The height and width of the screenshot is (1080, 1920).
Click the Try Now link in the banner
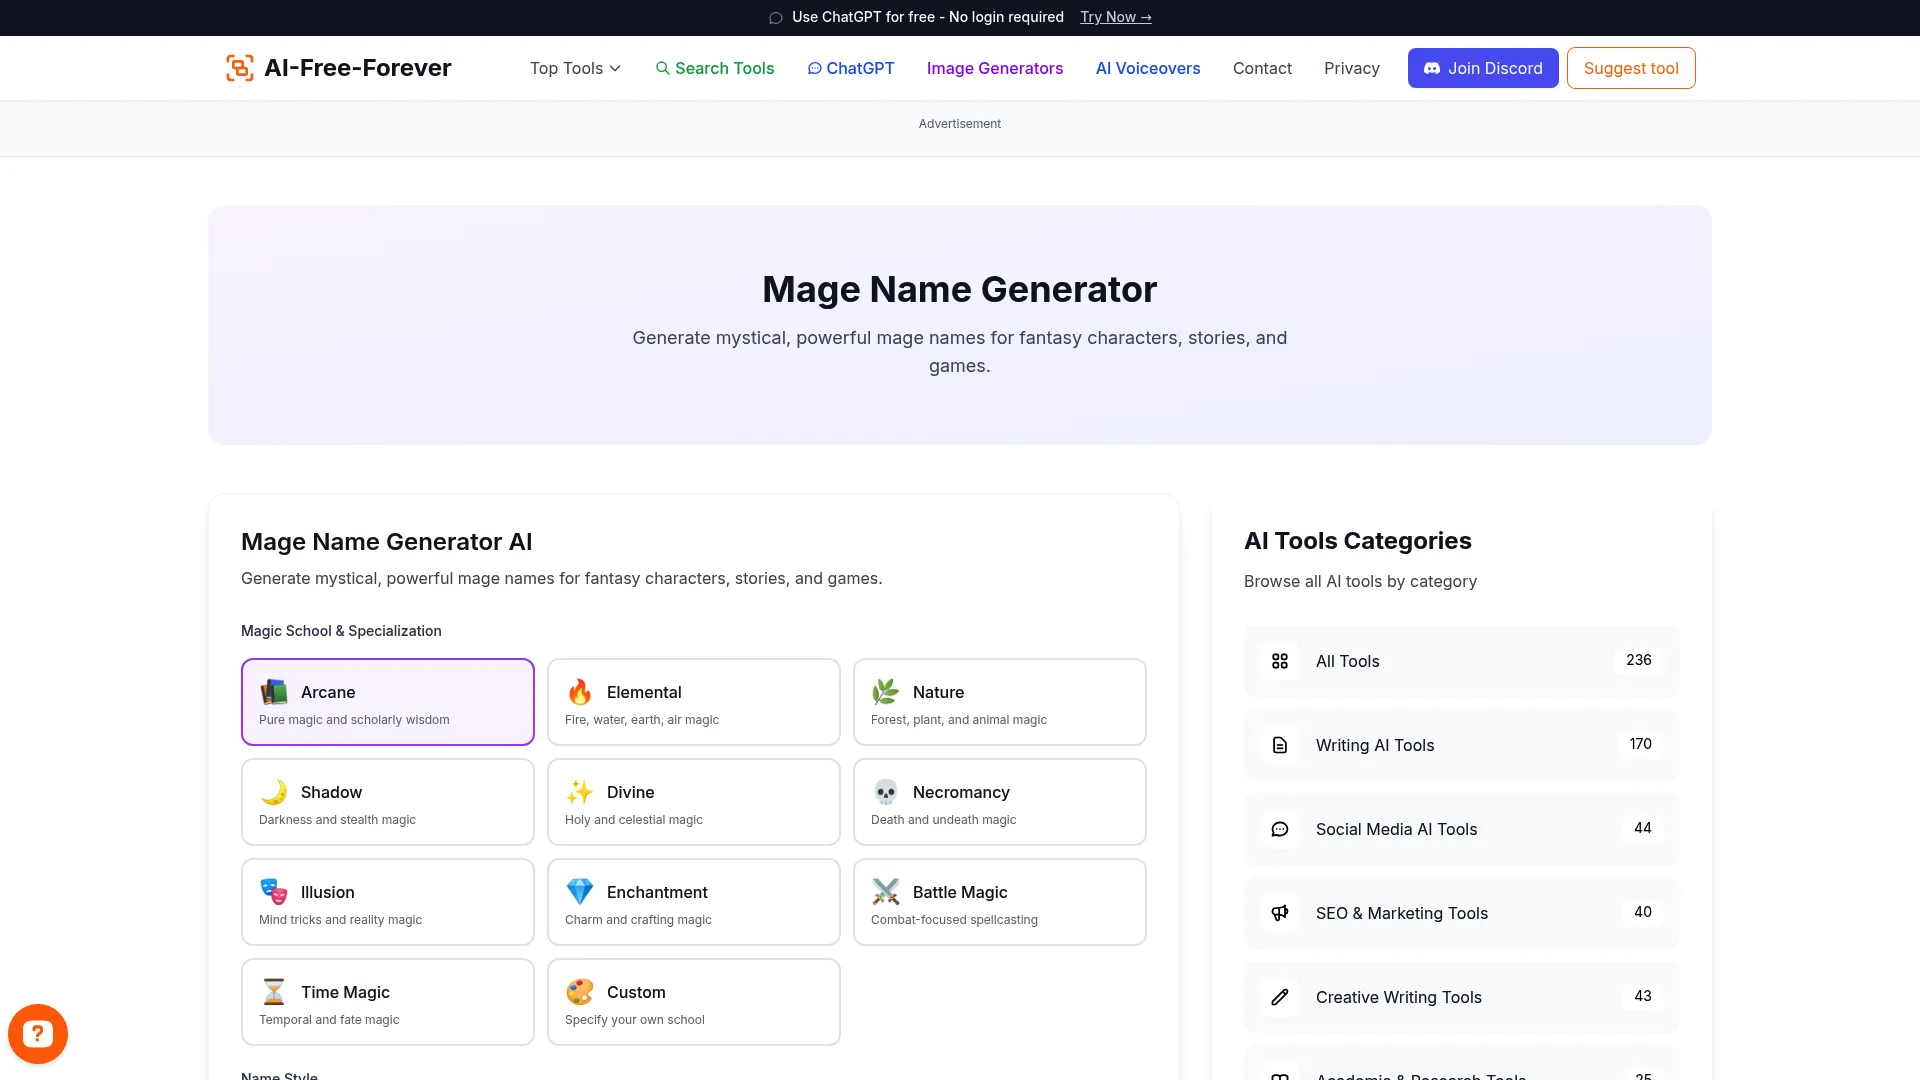1115,17
